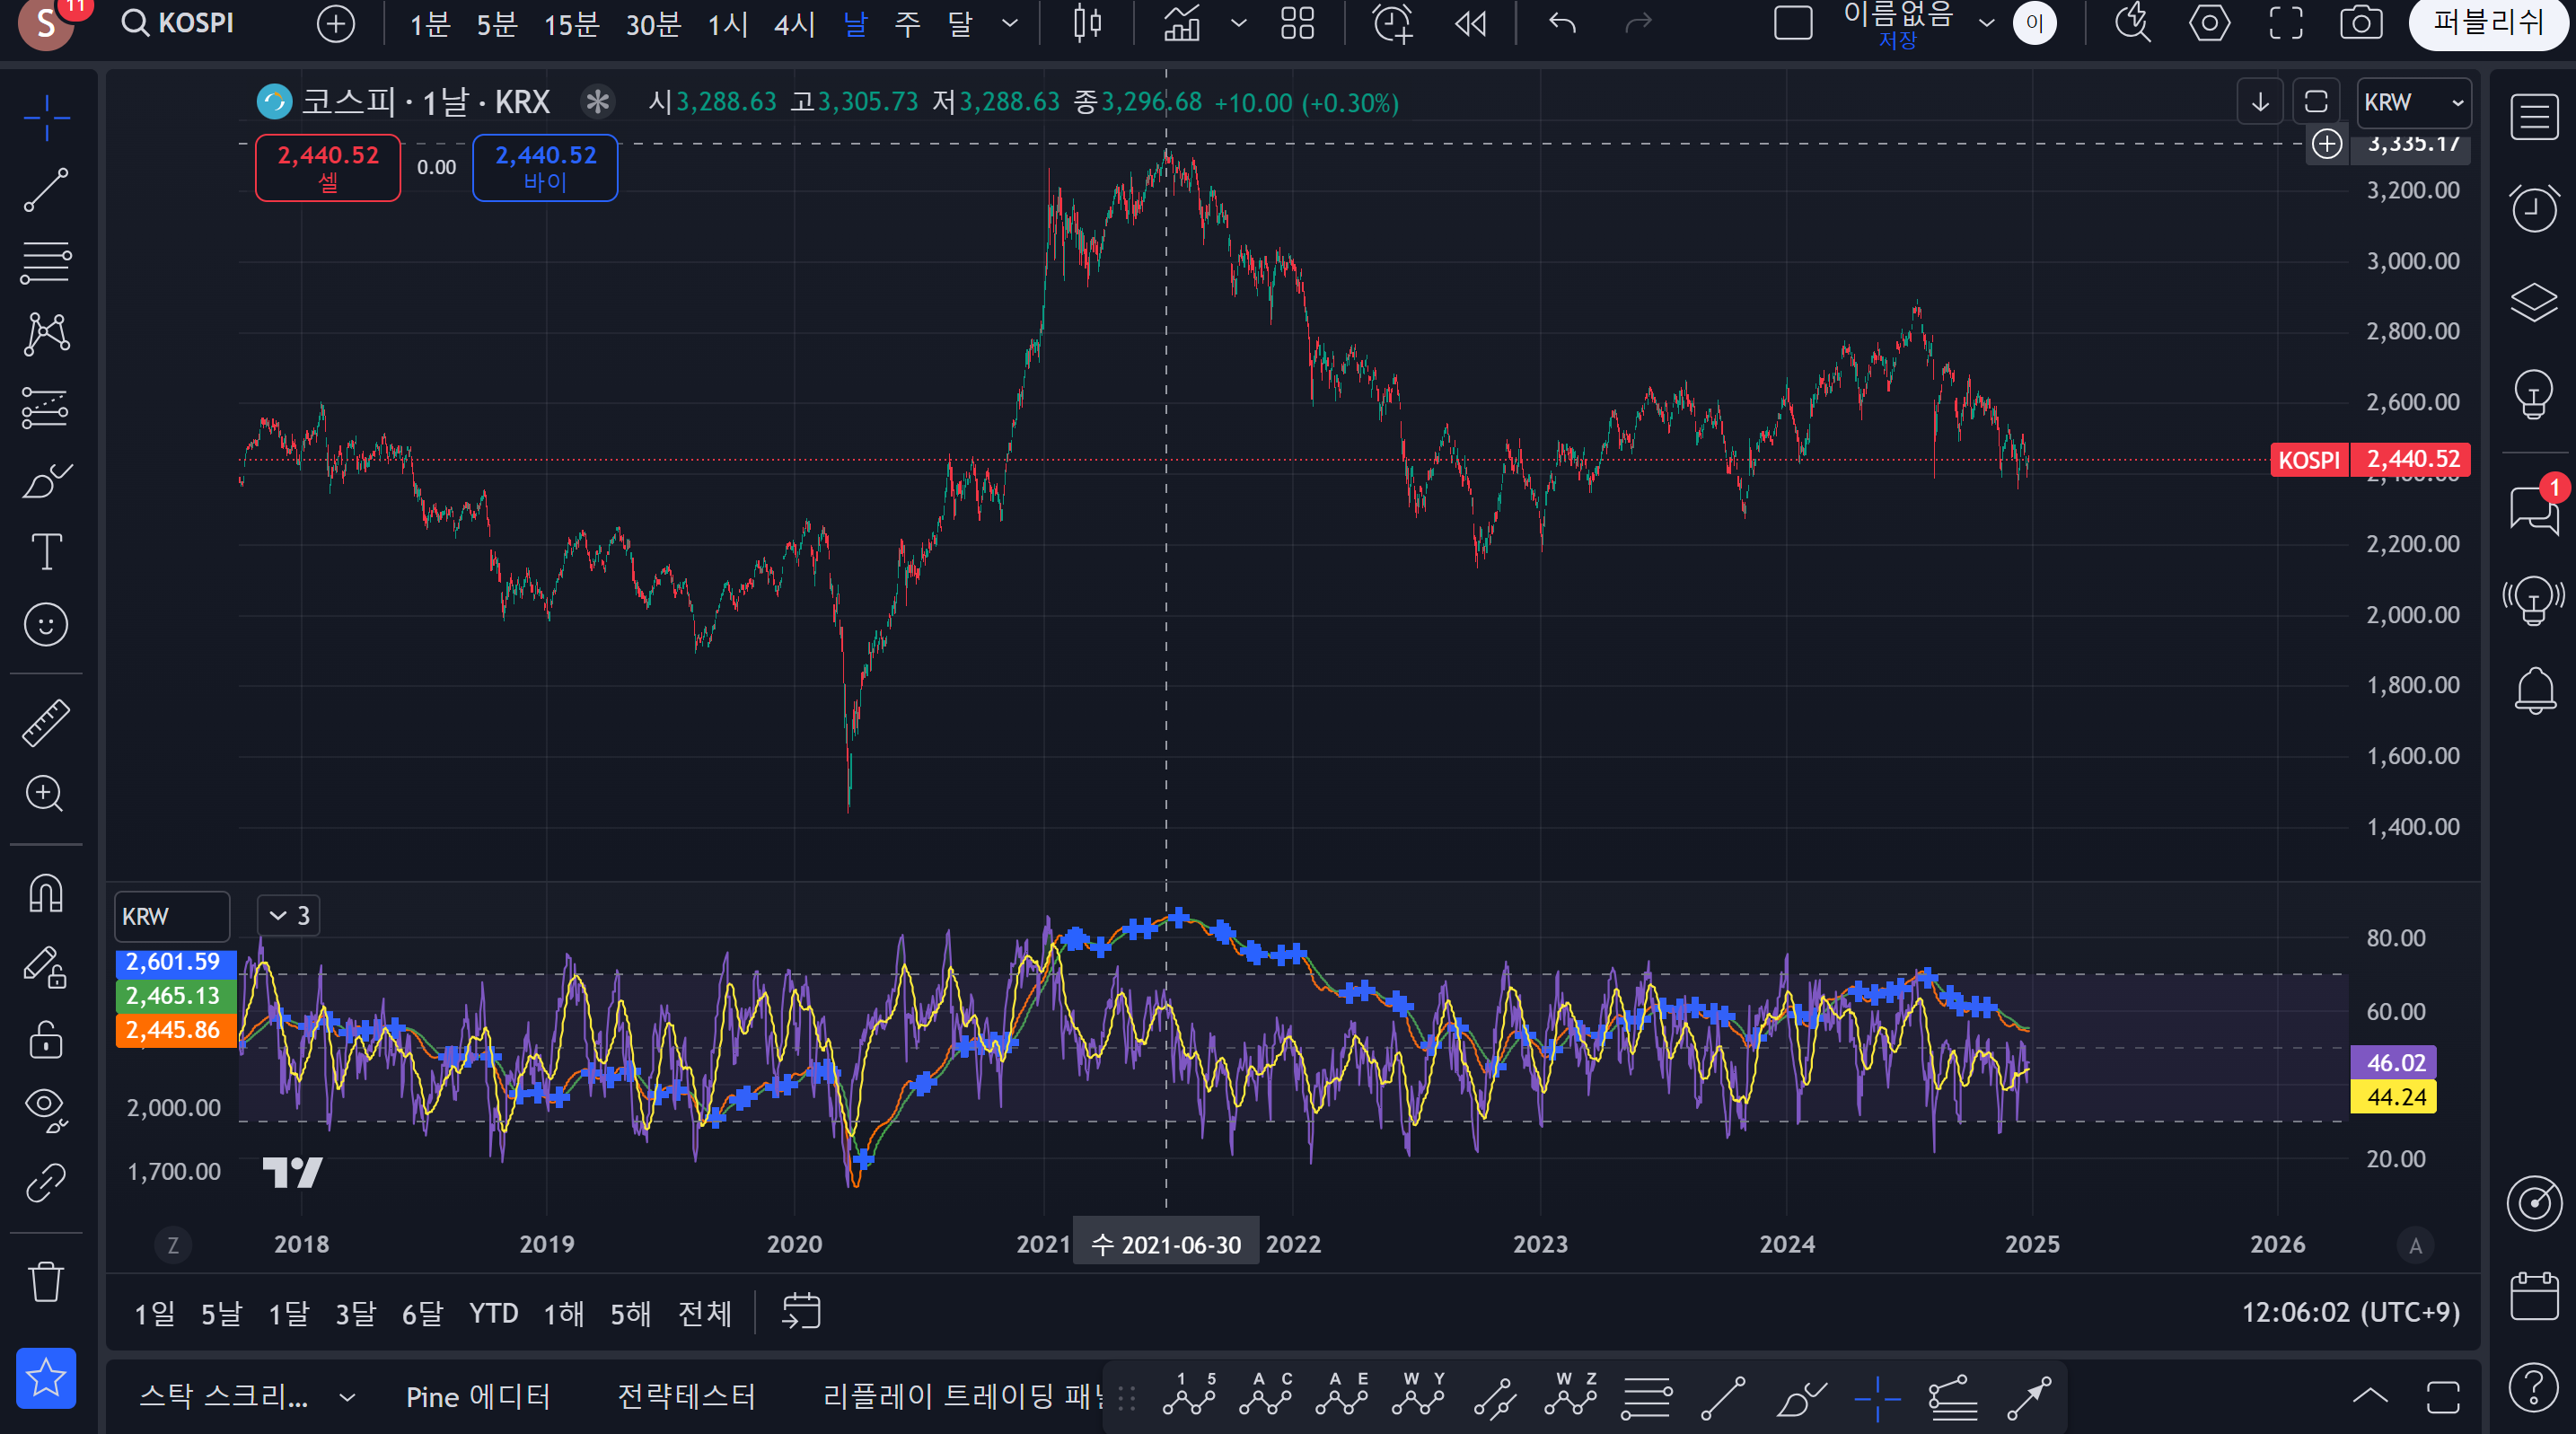The width and height of the screenshot is (2576, 1434).
Task: Open the indicators button in top toolbar
Action: point(1182,23)
